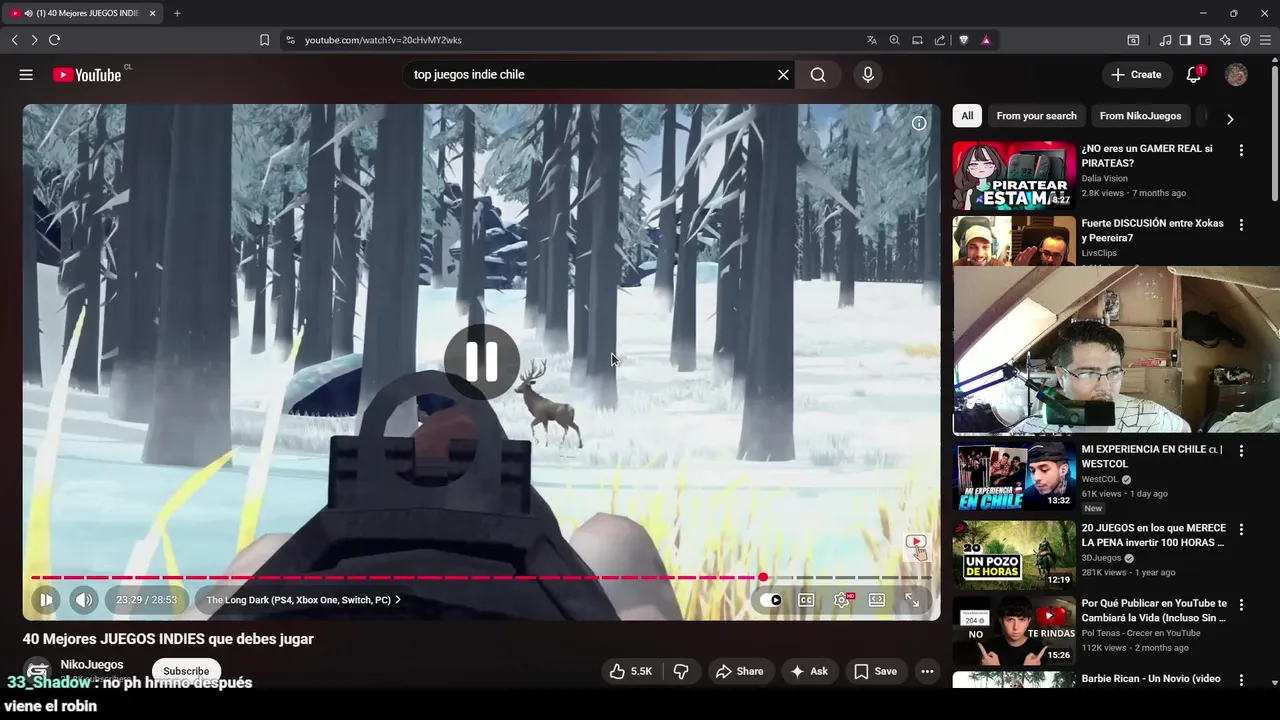The height and width of the screenshot is (720, 1280).
Task: Enter fullscreen mode
Action: point(912,600)
